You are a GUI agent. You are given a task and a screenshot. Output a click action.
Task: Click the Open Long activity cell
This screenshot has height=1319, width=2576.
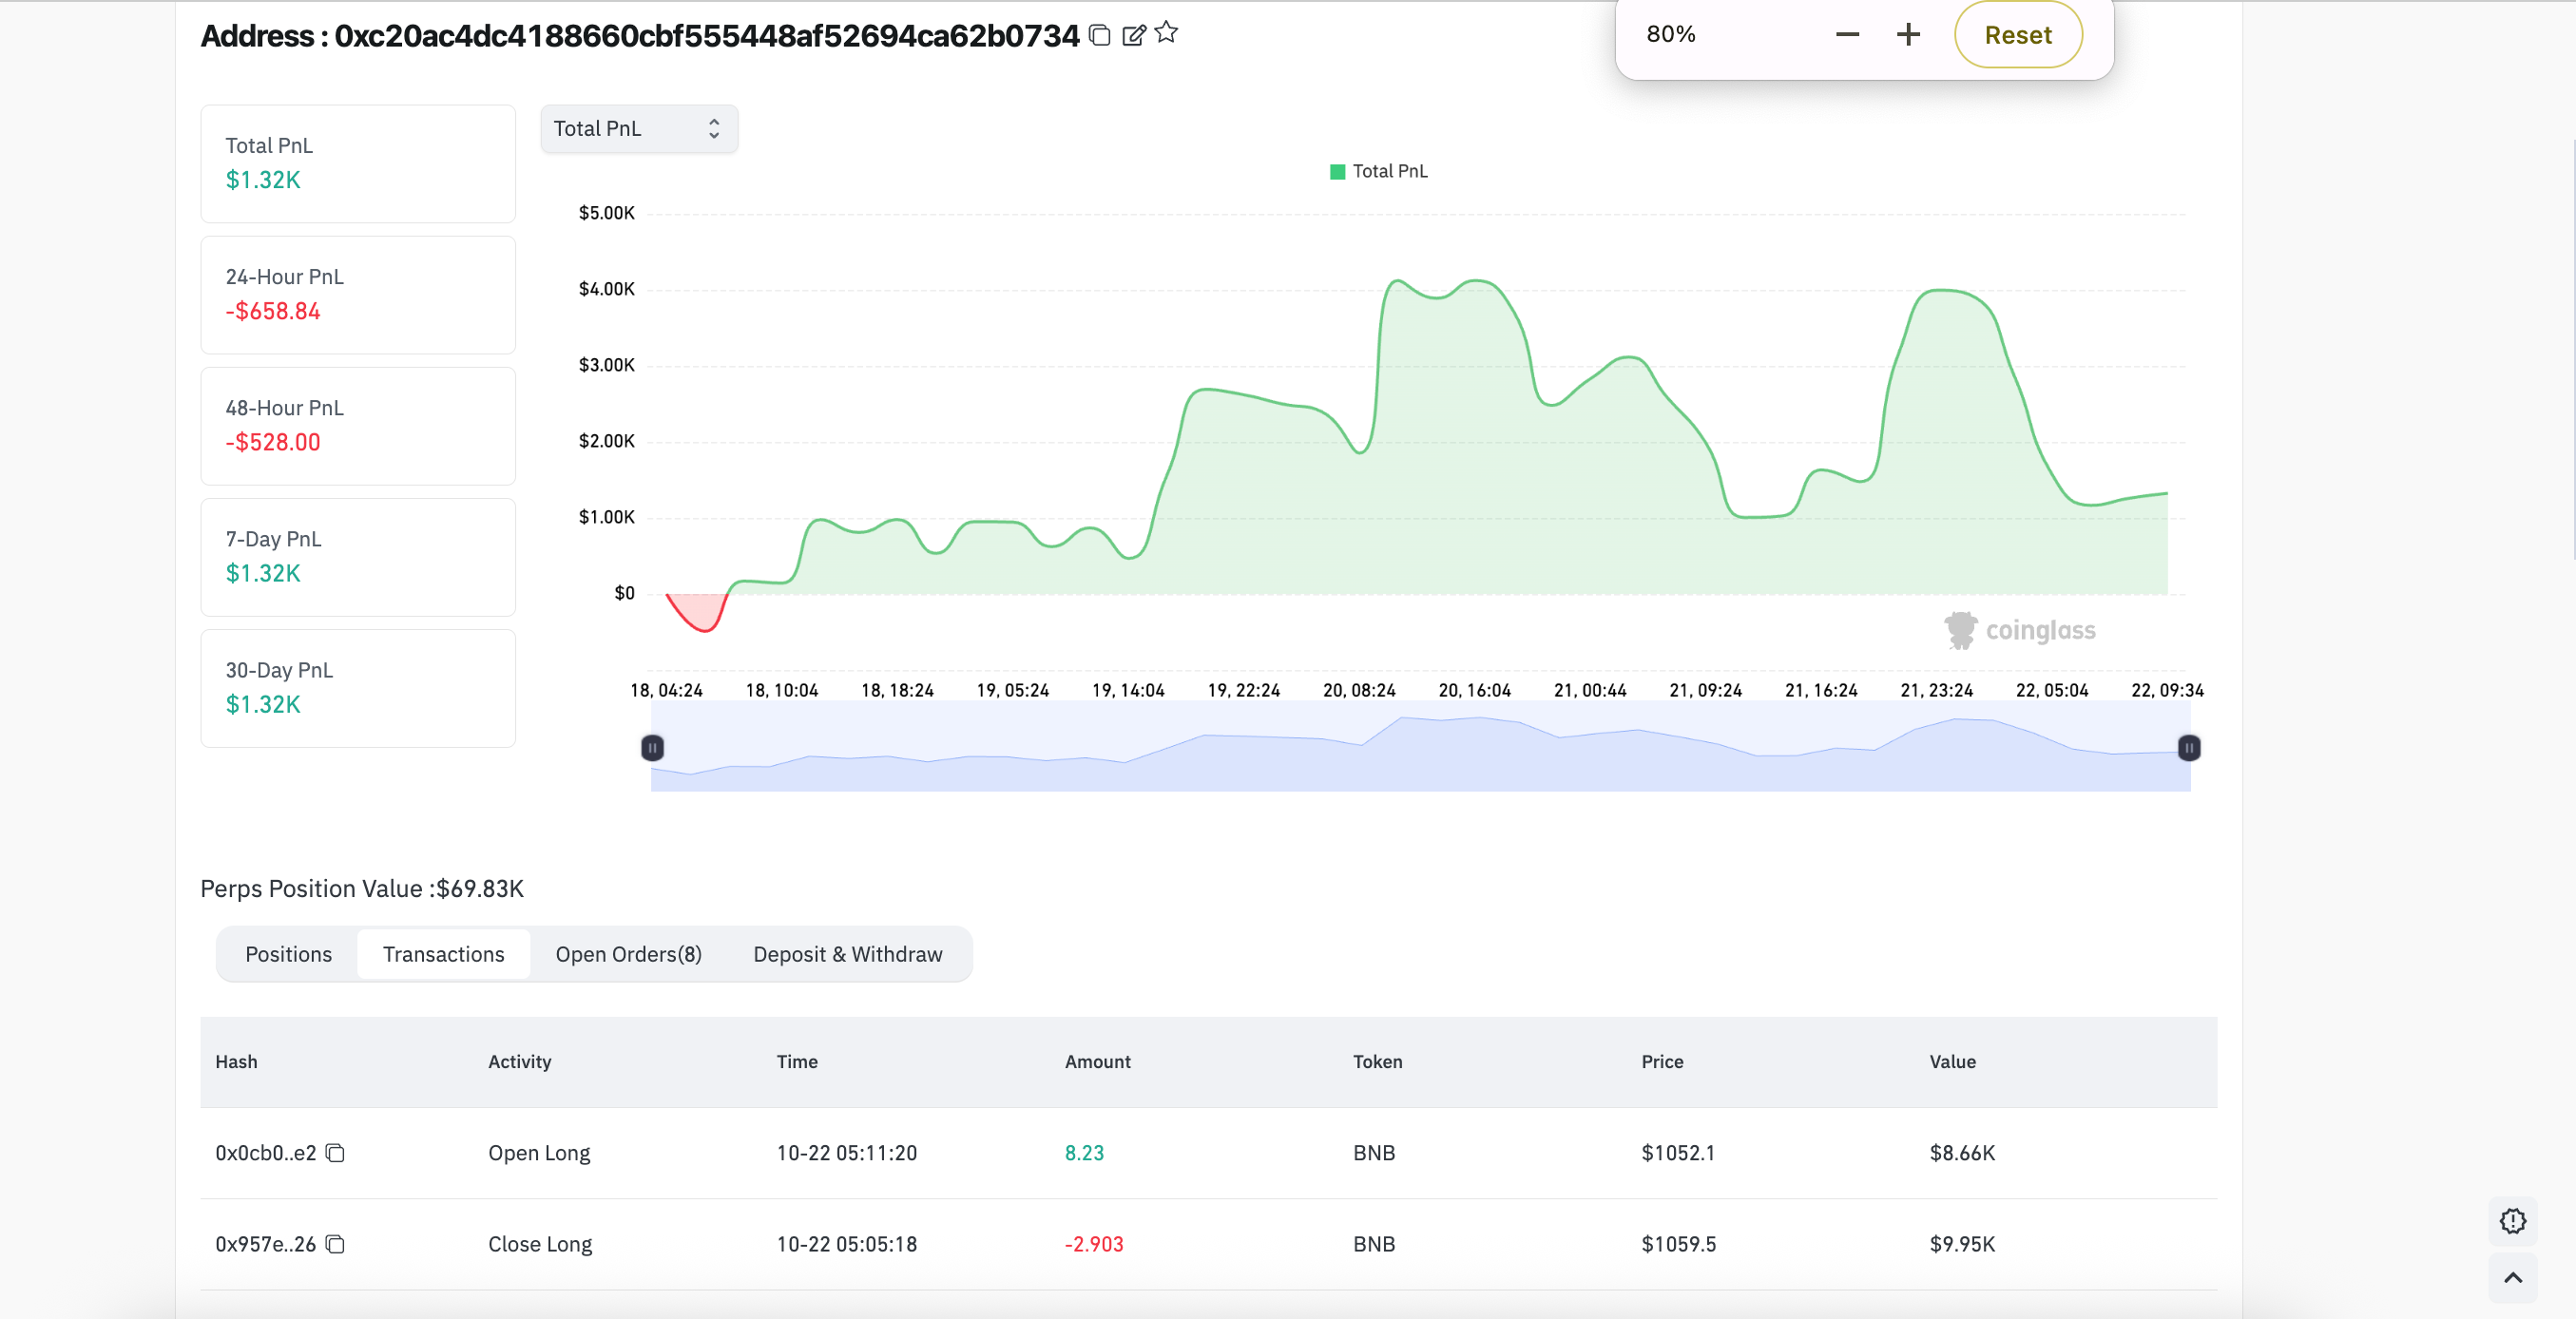[539, 1153]
